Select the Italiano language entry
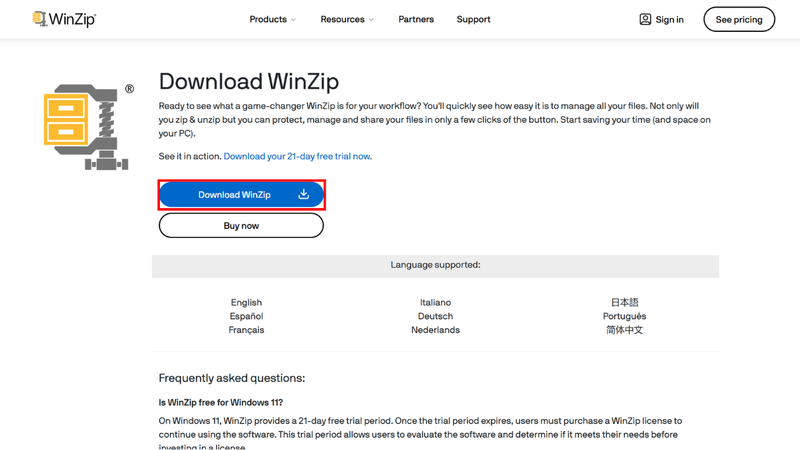 (x=435, y=303)
